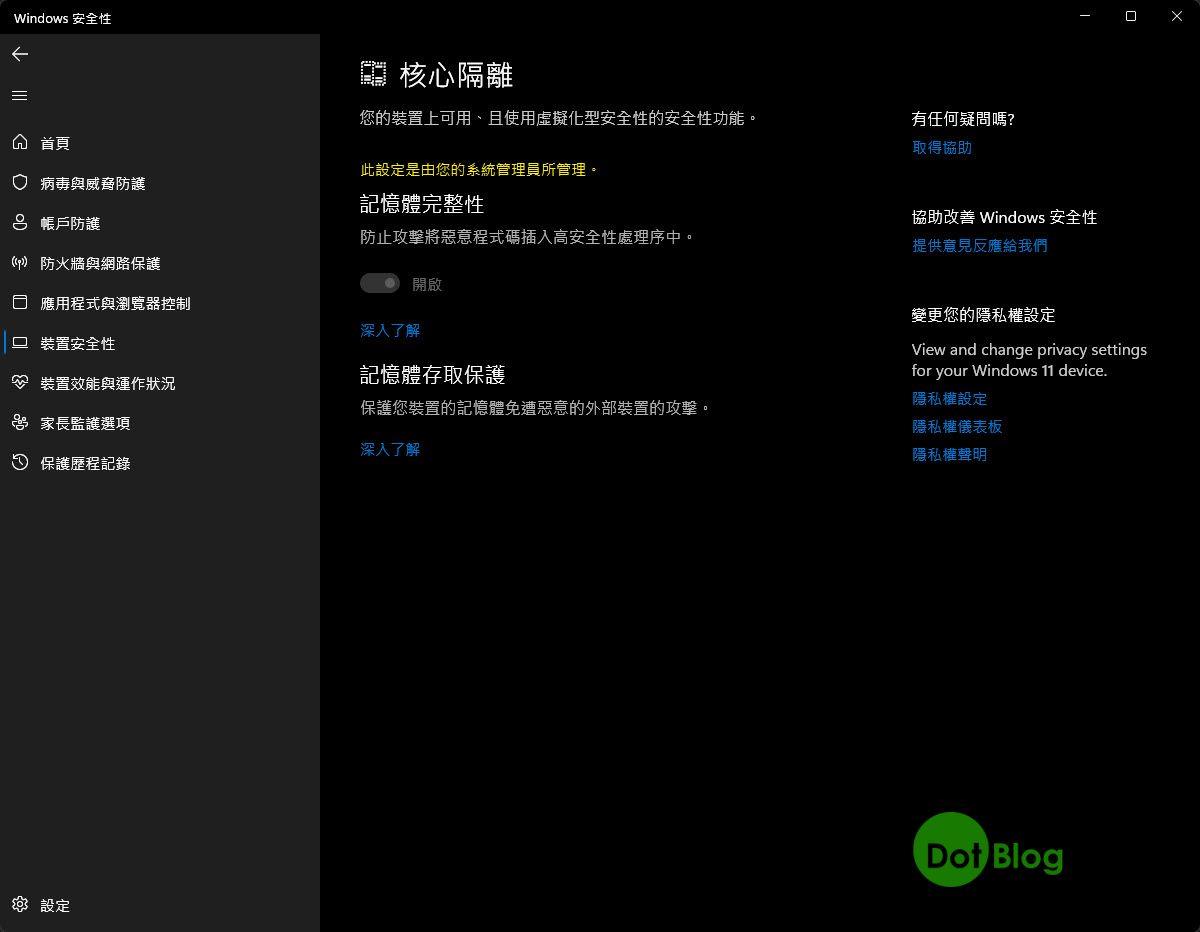Click the 設定 gear icon
1200x932 pixels.
tap(20, 905)
